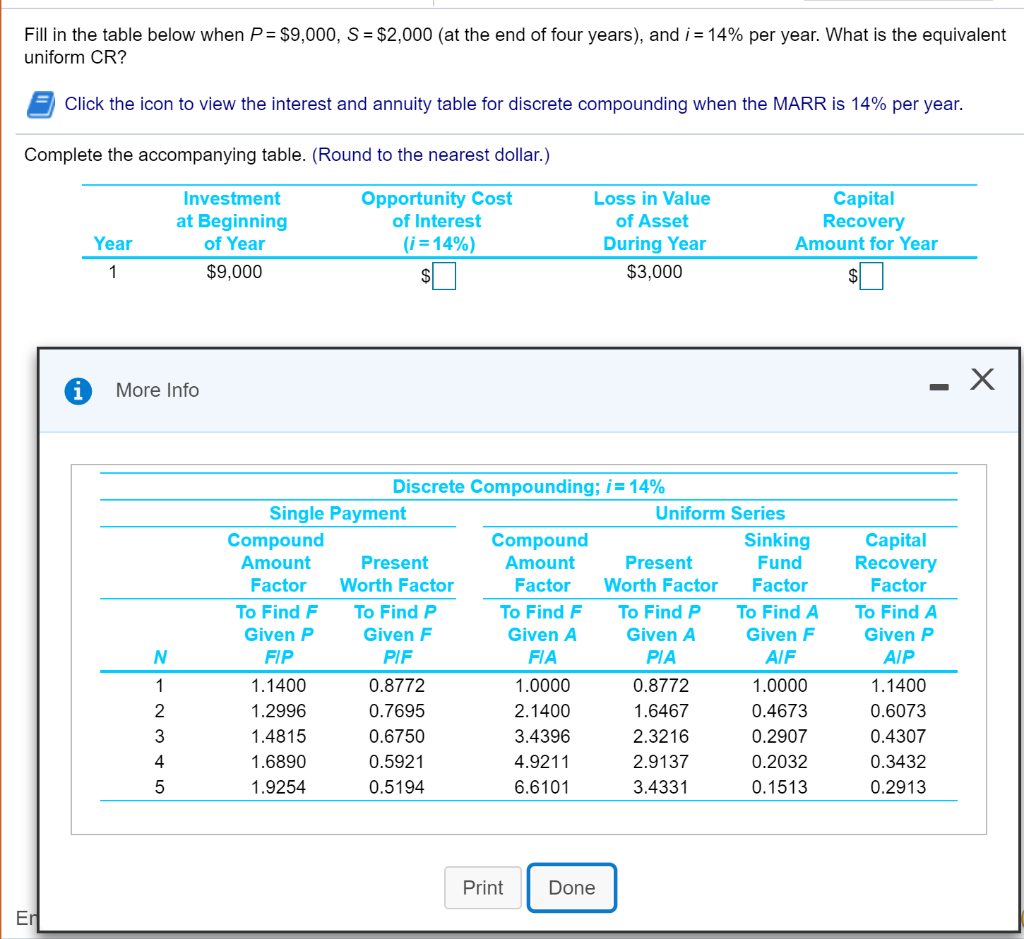
Task: Select the Capital Recovery Factor value 0.3432
Action: coord(896,762)
